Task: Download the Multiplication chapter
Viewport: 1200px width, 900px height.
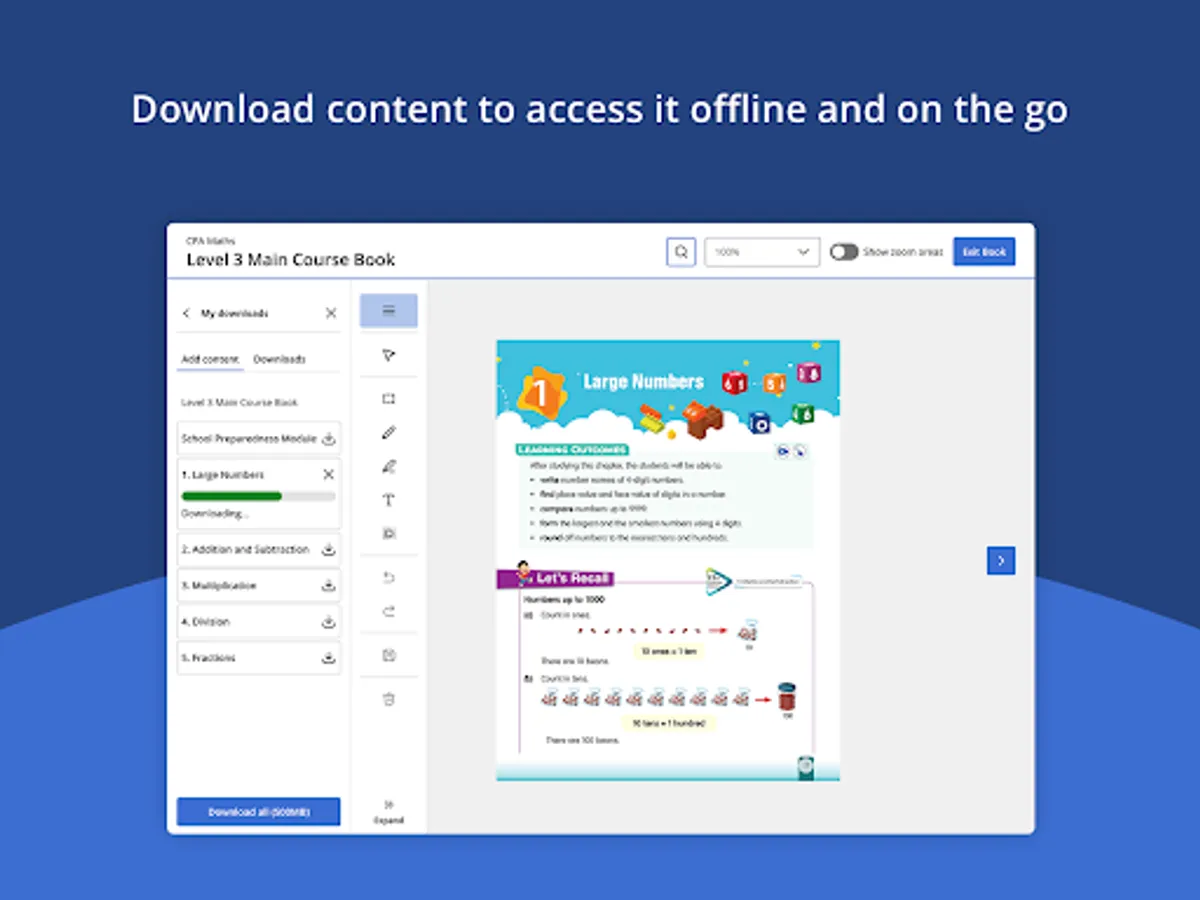Action: (329, 586)
